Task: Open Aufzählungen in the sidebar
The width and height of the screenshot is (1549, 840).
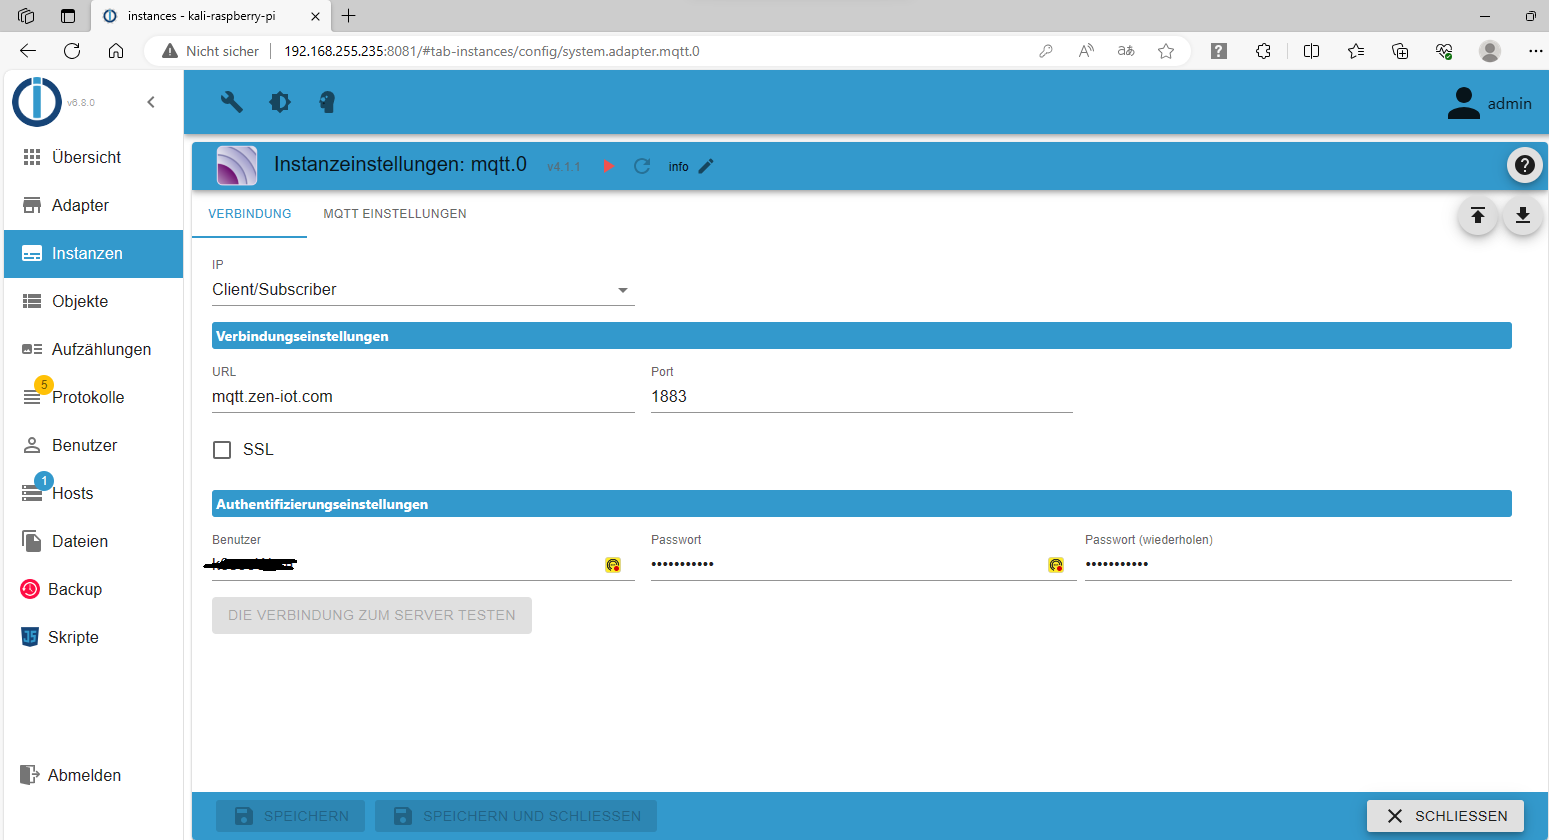Action: (94, 349)
